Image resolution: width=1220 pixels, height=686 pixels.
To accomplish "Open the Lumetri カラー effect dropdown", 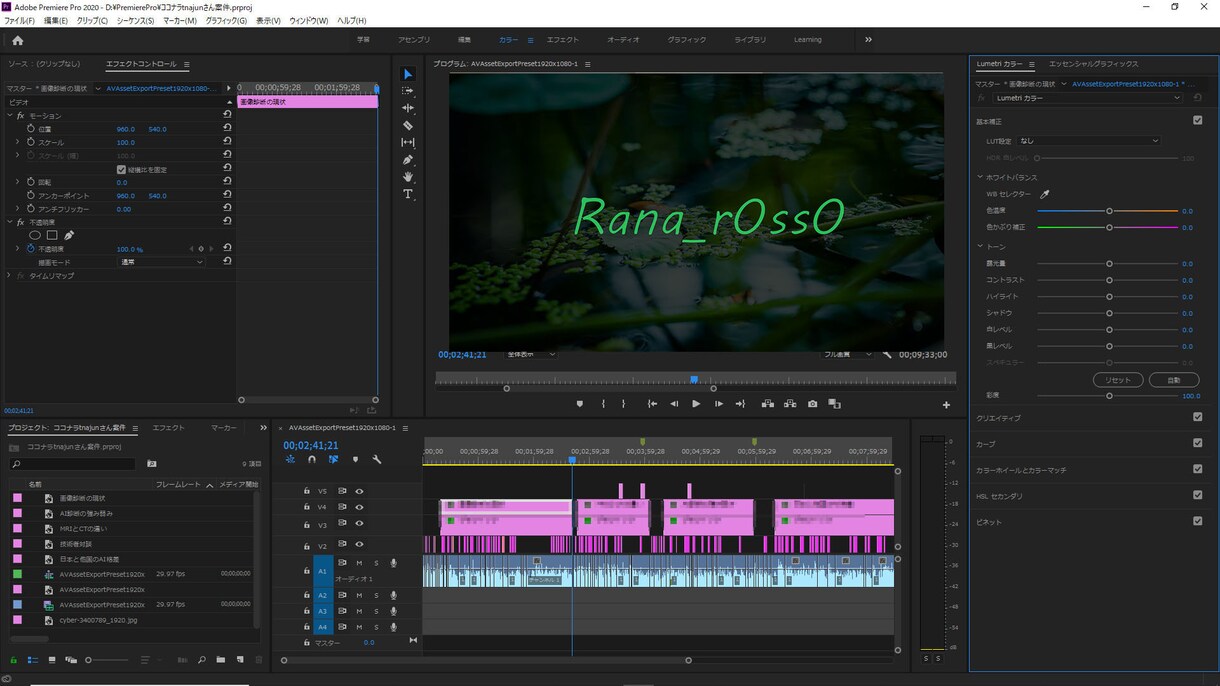I will pos(1088,98).
